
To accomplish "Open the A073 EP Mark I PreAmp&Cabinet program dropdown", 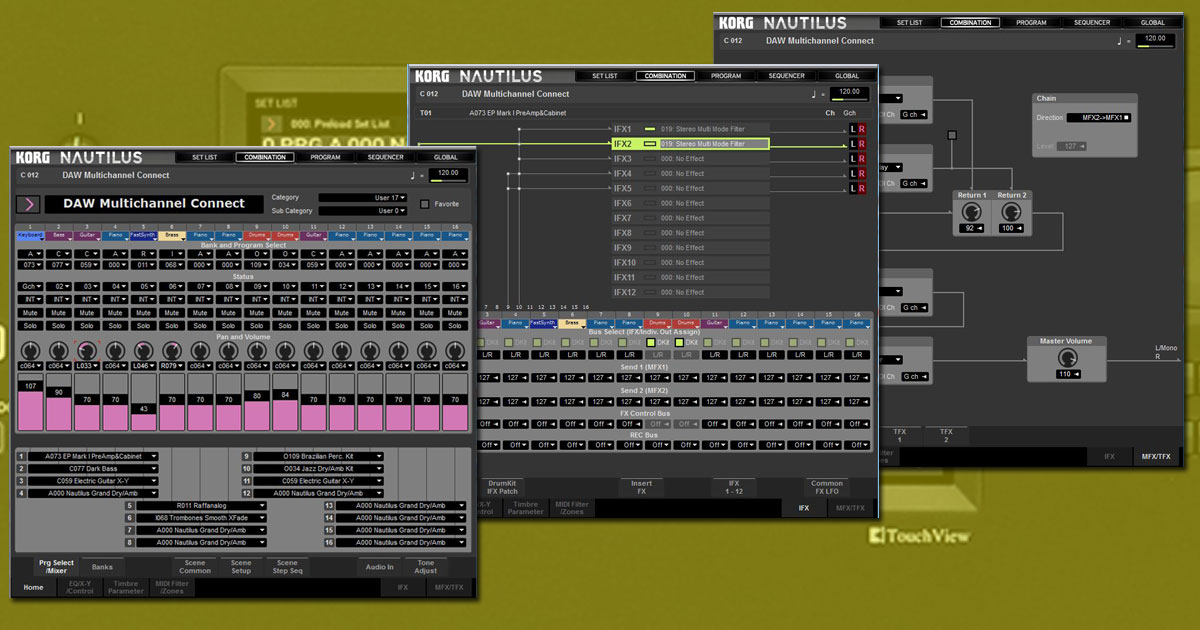I will click(95, 456).
